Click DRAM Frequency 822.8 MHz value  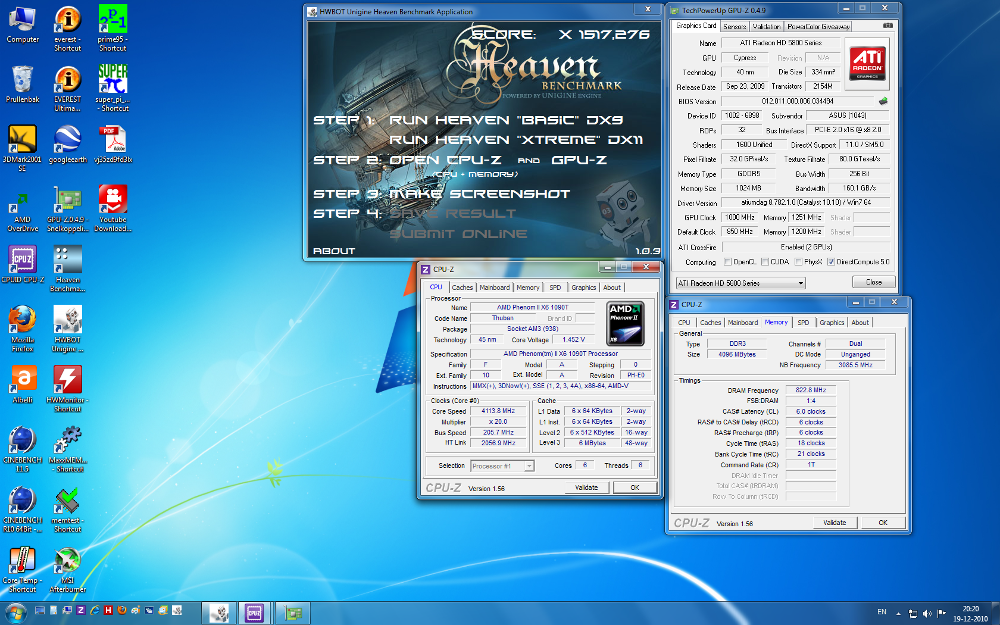(x=811, y=390)
